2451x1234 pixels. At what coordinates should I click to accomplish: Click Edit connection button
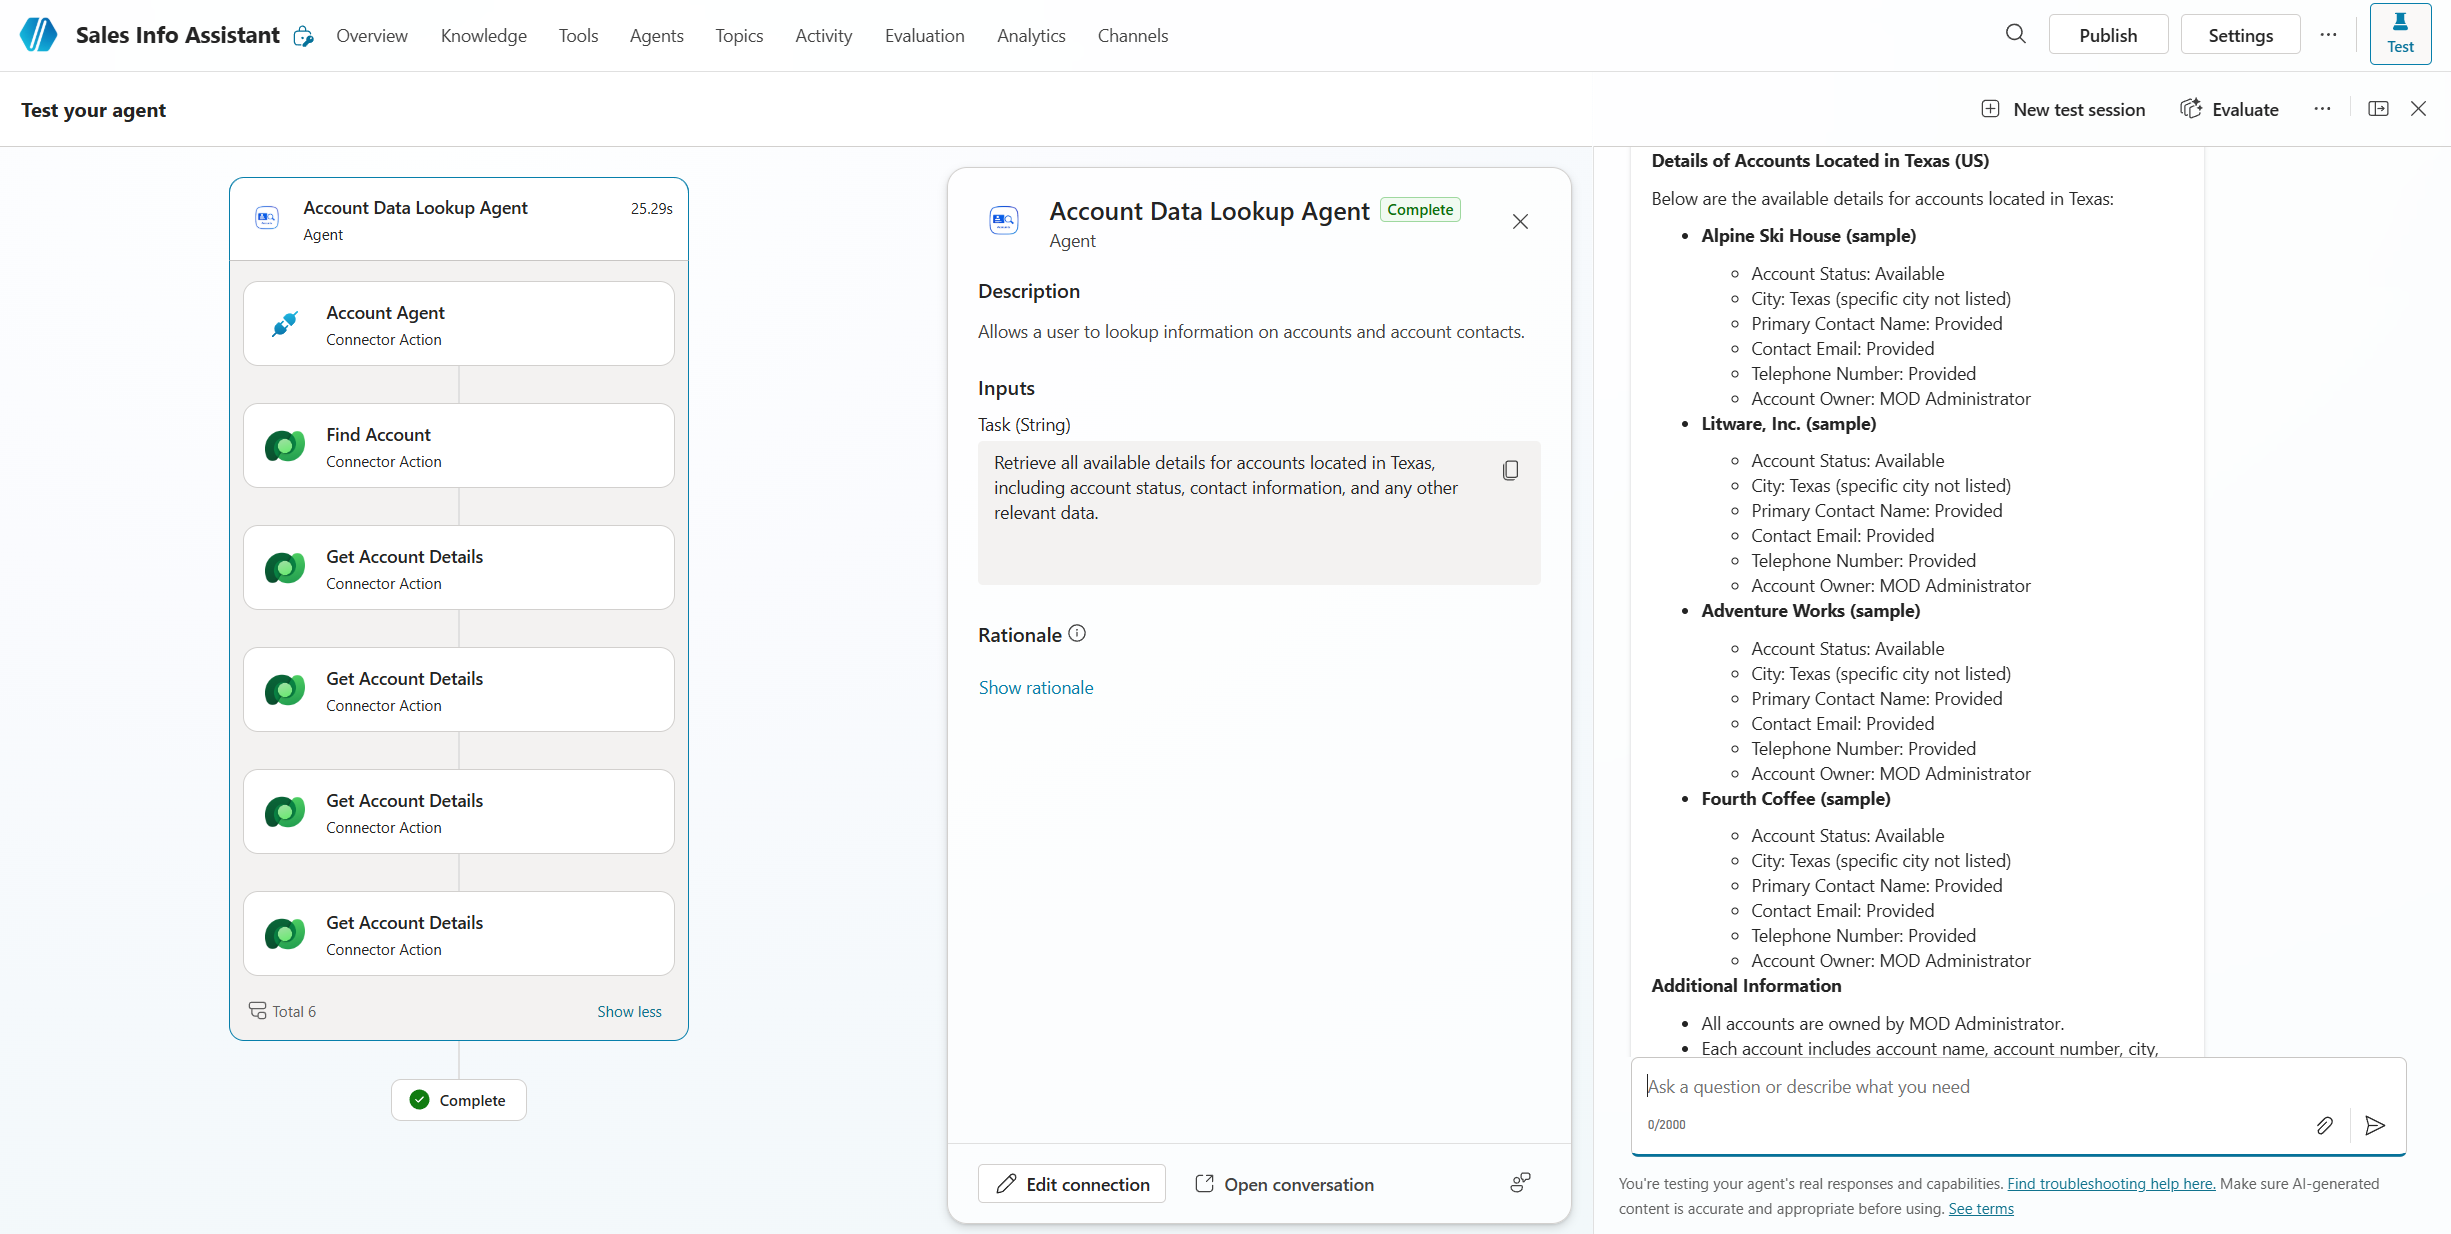[x=1072, y=1184]
